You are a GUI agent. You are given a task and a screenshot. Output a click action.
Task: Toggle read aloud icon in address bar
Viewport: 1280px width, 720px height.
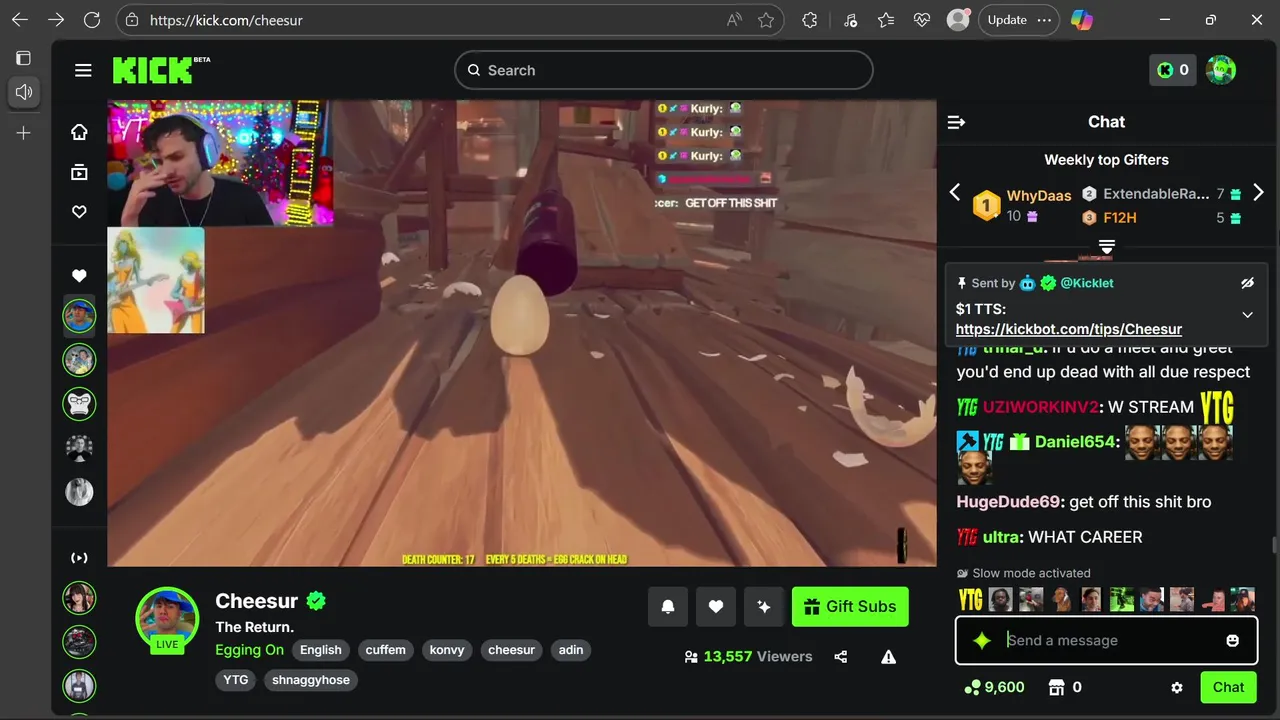pyautogui.click(x=734, y=20)
